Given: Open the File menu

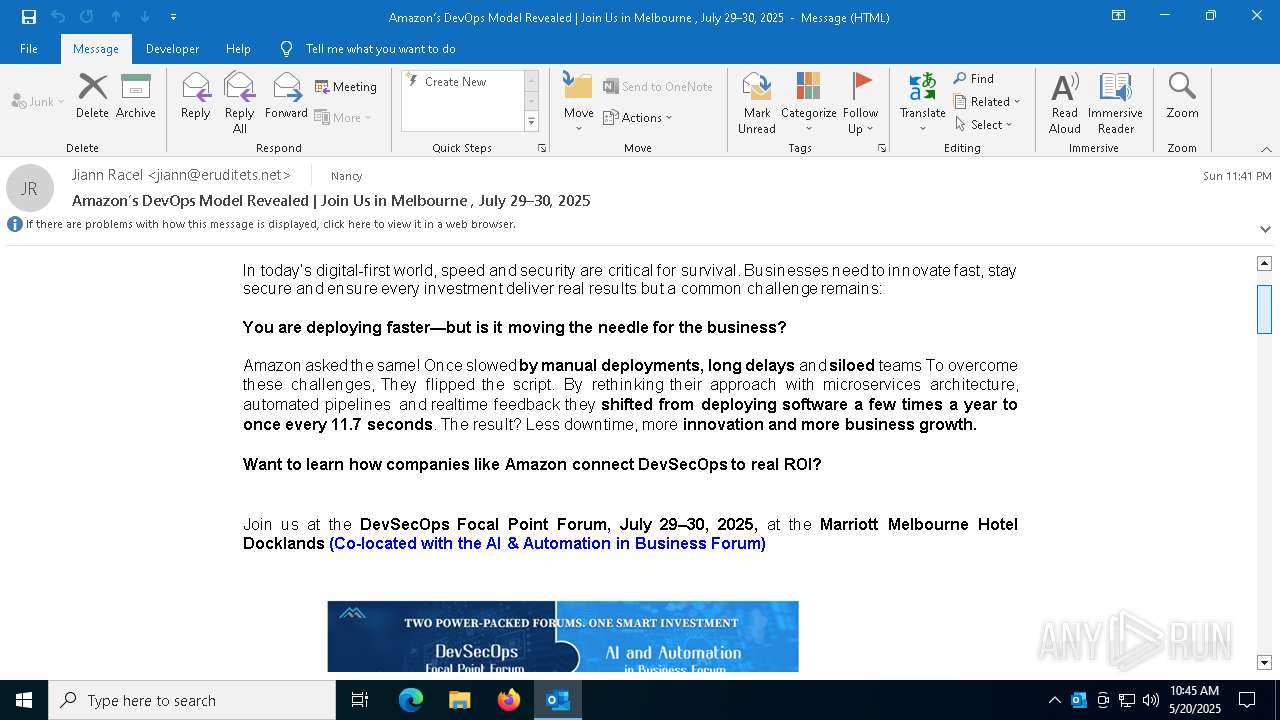Looking at the screenshot, I should pyautogui.click(x=29, y=49).
